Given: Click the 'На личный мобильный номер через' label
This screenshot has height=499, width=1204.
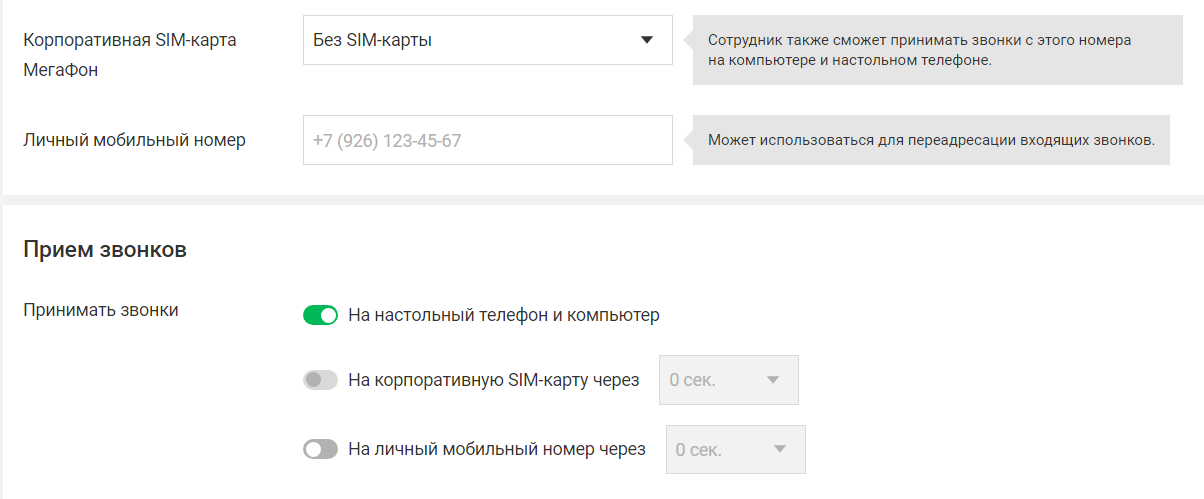Looking at the screenshot, I should click(497, 450).
